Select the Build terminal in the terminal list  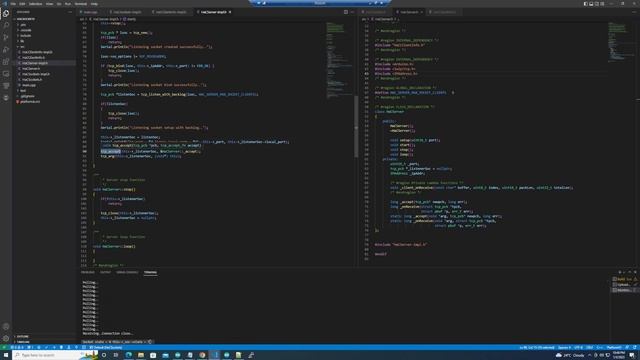(x=624, y=279)
